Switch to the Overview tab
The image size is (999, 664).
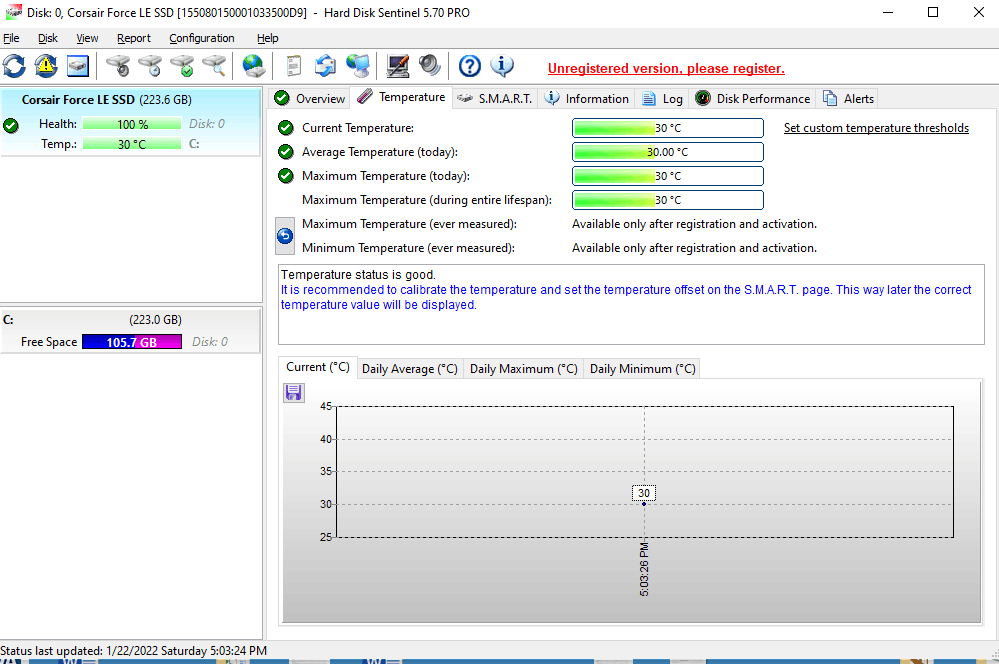click(309, 99)
